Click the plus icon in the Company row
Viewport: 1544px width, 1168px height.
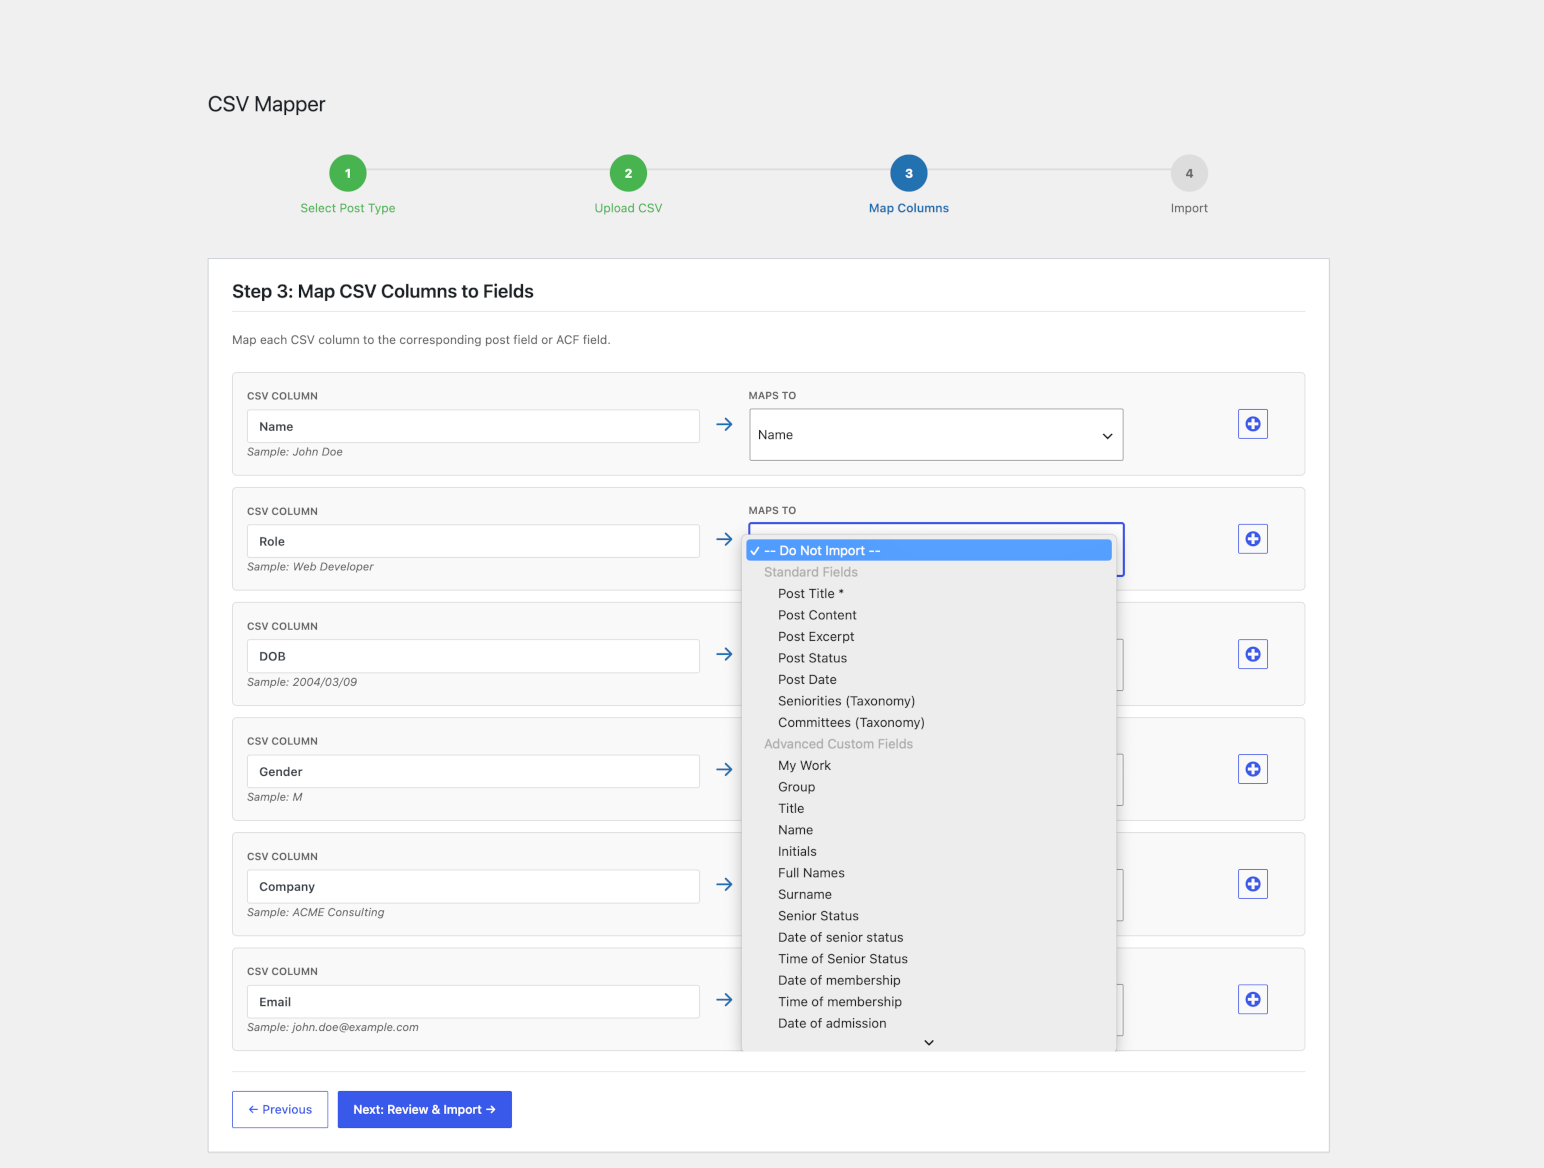point(1253,884)
